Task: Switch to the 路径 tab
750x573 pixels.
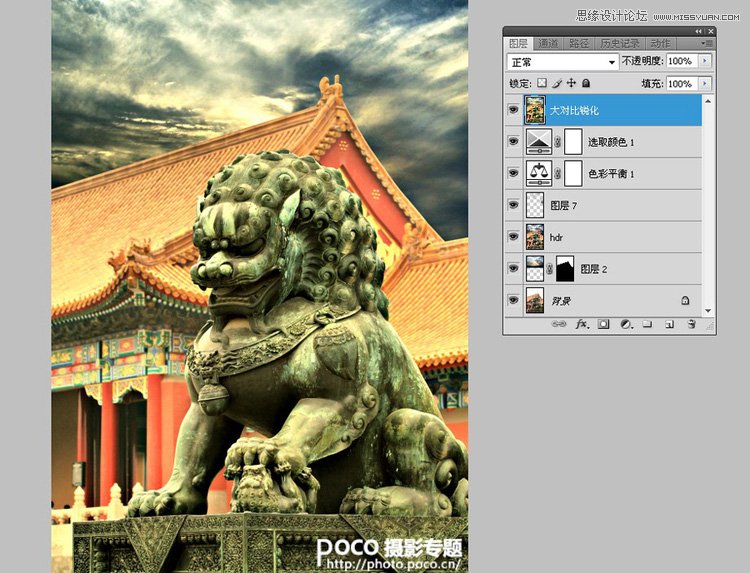Action: coord(579,44)
